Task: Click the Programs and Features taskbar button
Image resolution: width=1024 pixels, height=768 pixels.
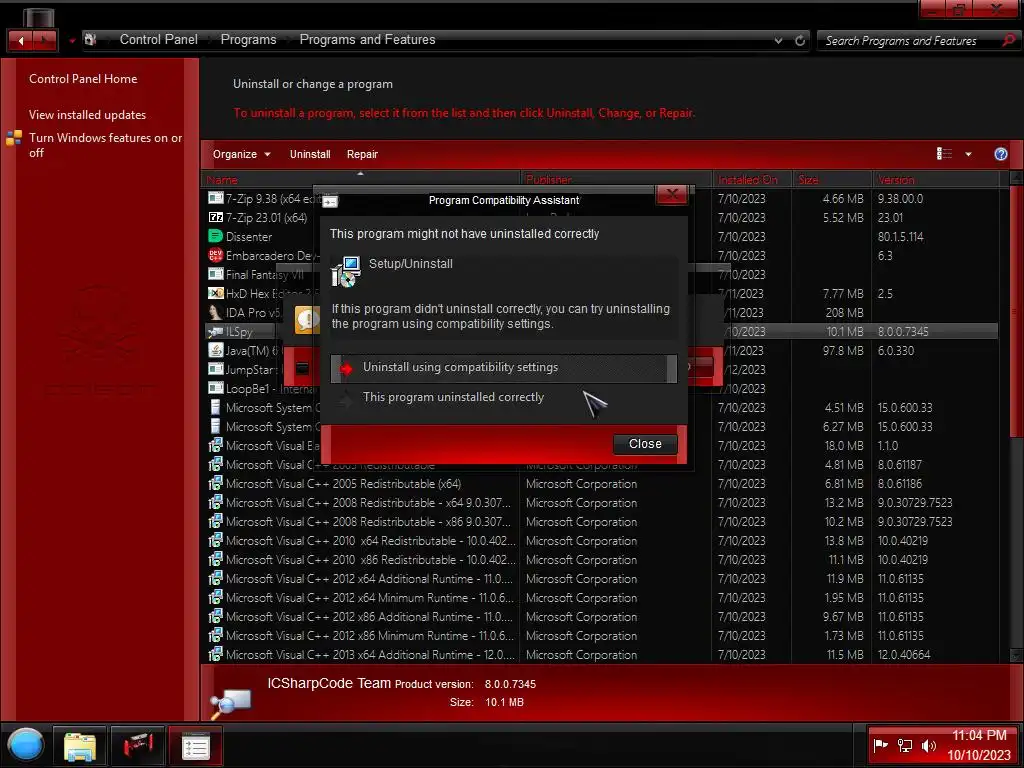Action: pos(195,746)
